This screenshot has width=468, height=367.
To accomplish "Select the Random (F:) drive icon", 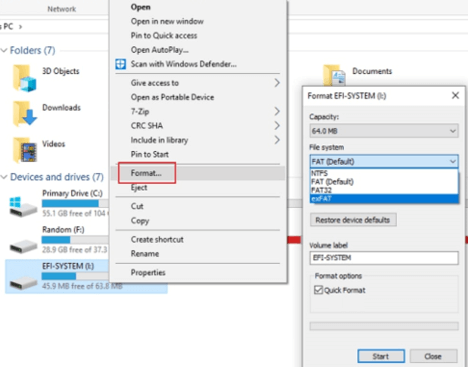I will click(x=23, y=246).
